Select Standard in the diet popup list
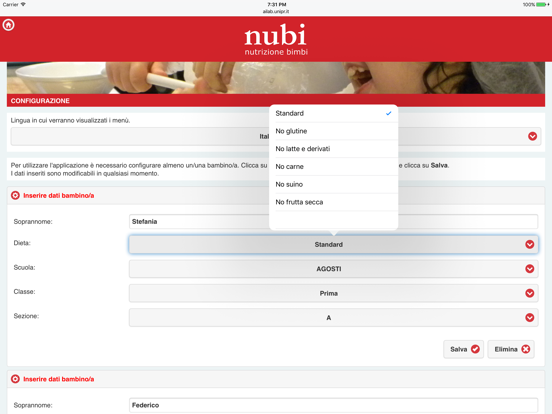Image resolution: width=552 pixels, height=414 pixels. tap(333, 113)
